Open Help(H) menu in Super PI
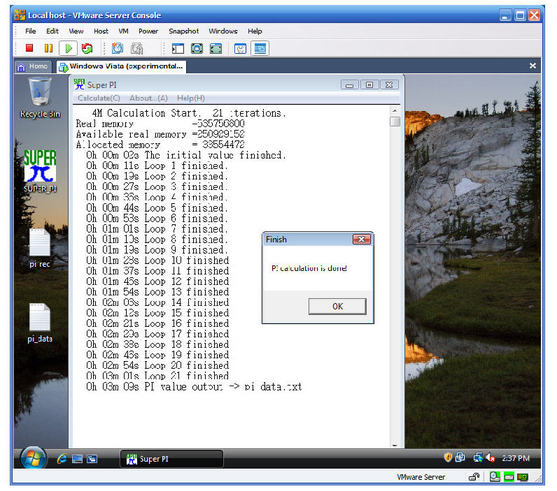Viewport: 557px width, 491px height. click(191, 98)
